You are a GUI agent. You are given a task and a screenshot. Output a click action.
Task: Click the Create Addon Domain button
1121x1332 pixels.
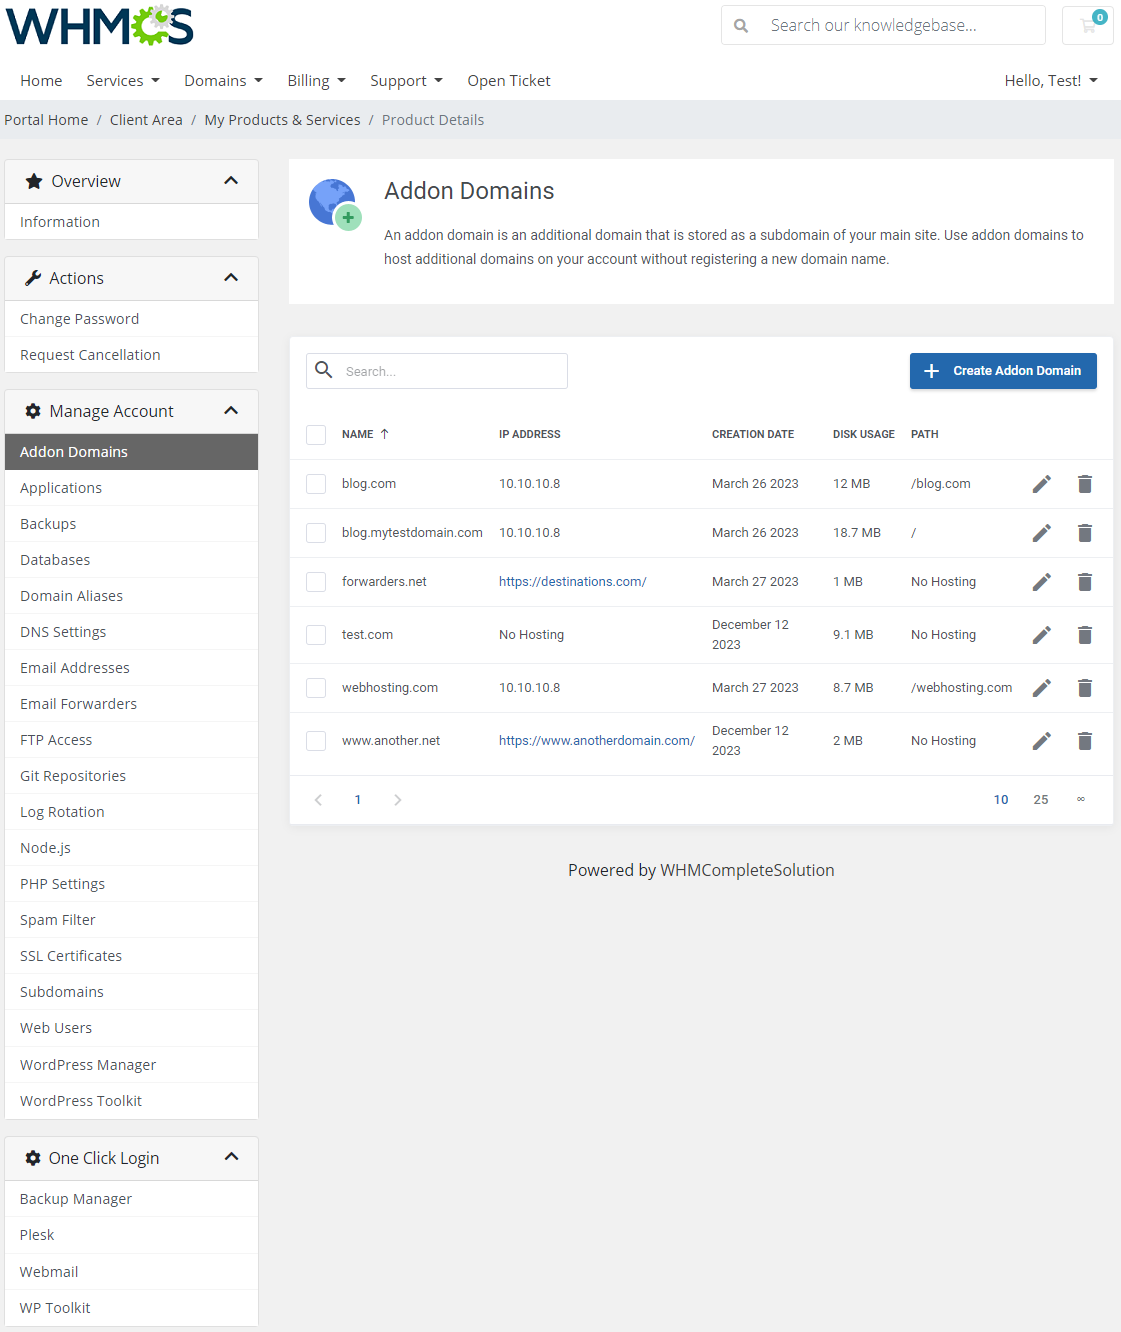[1003, 371]
